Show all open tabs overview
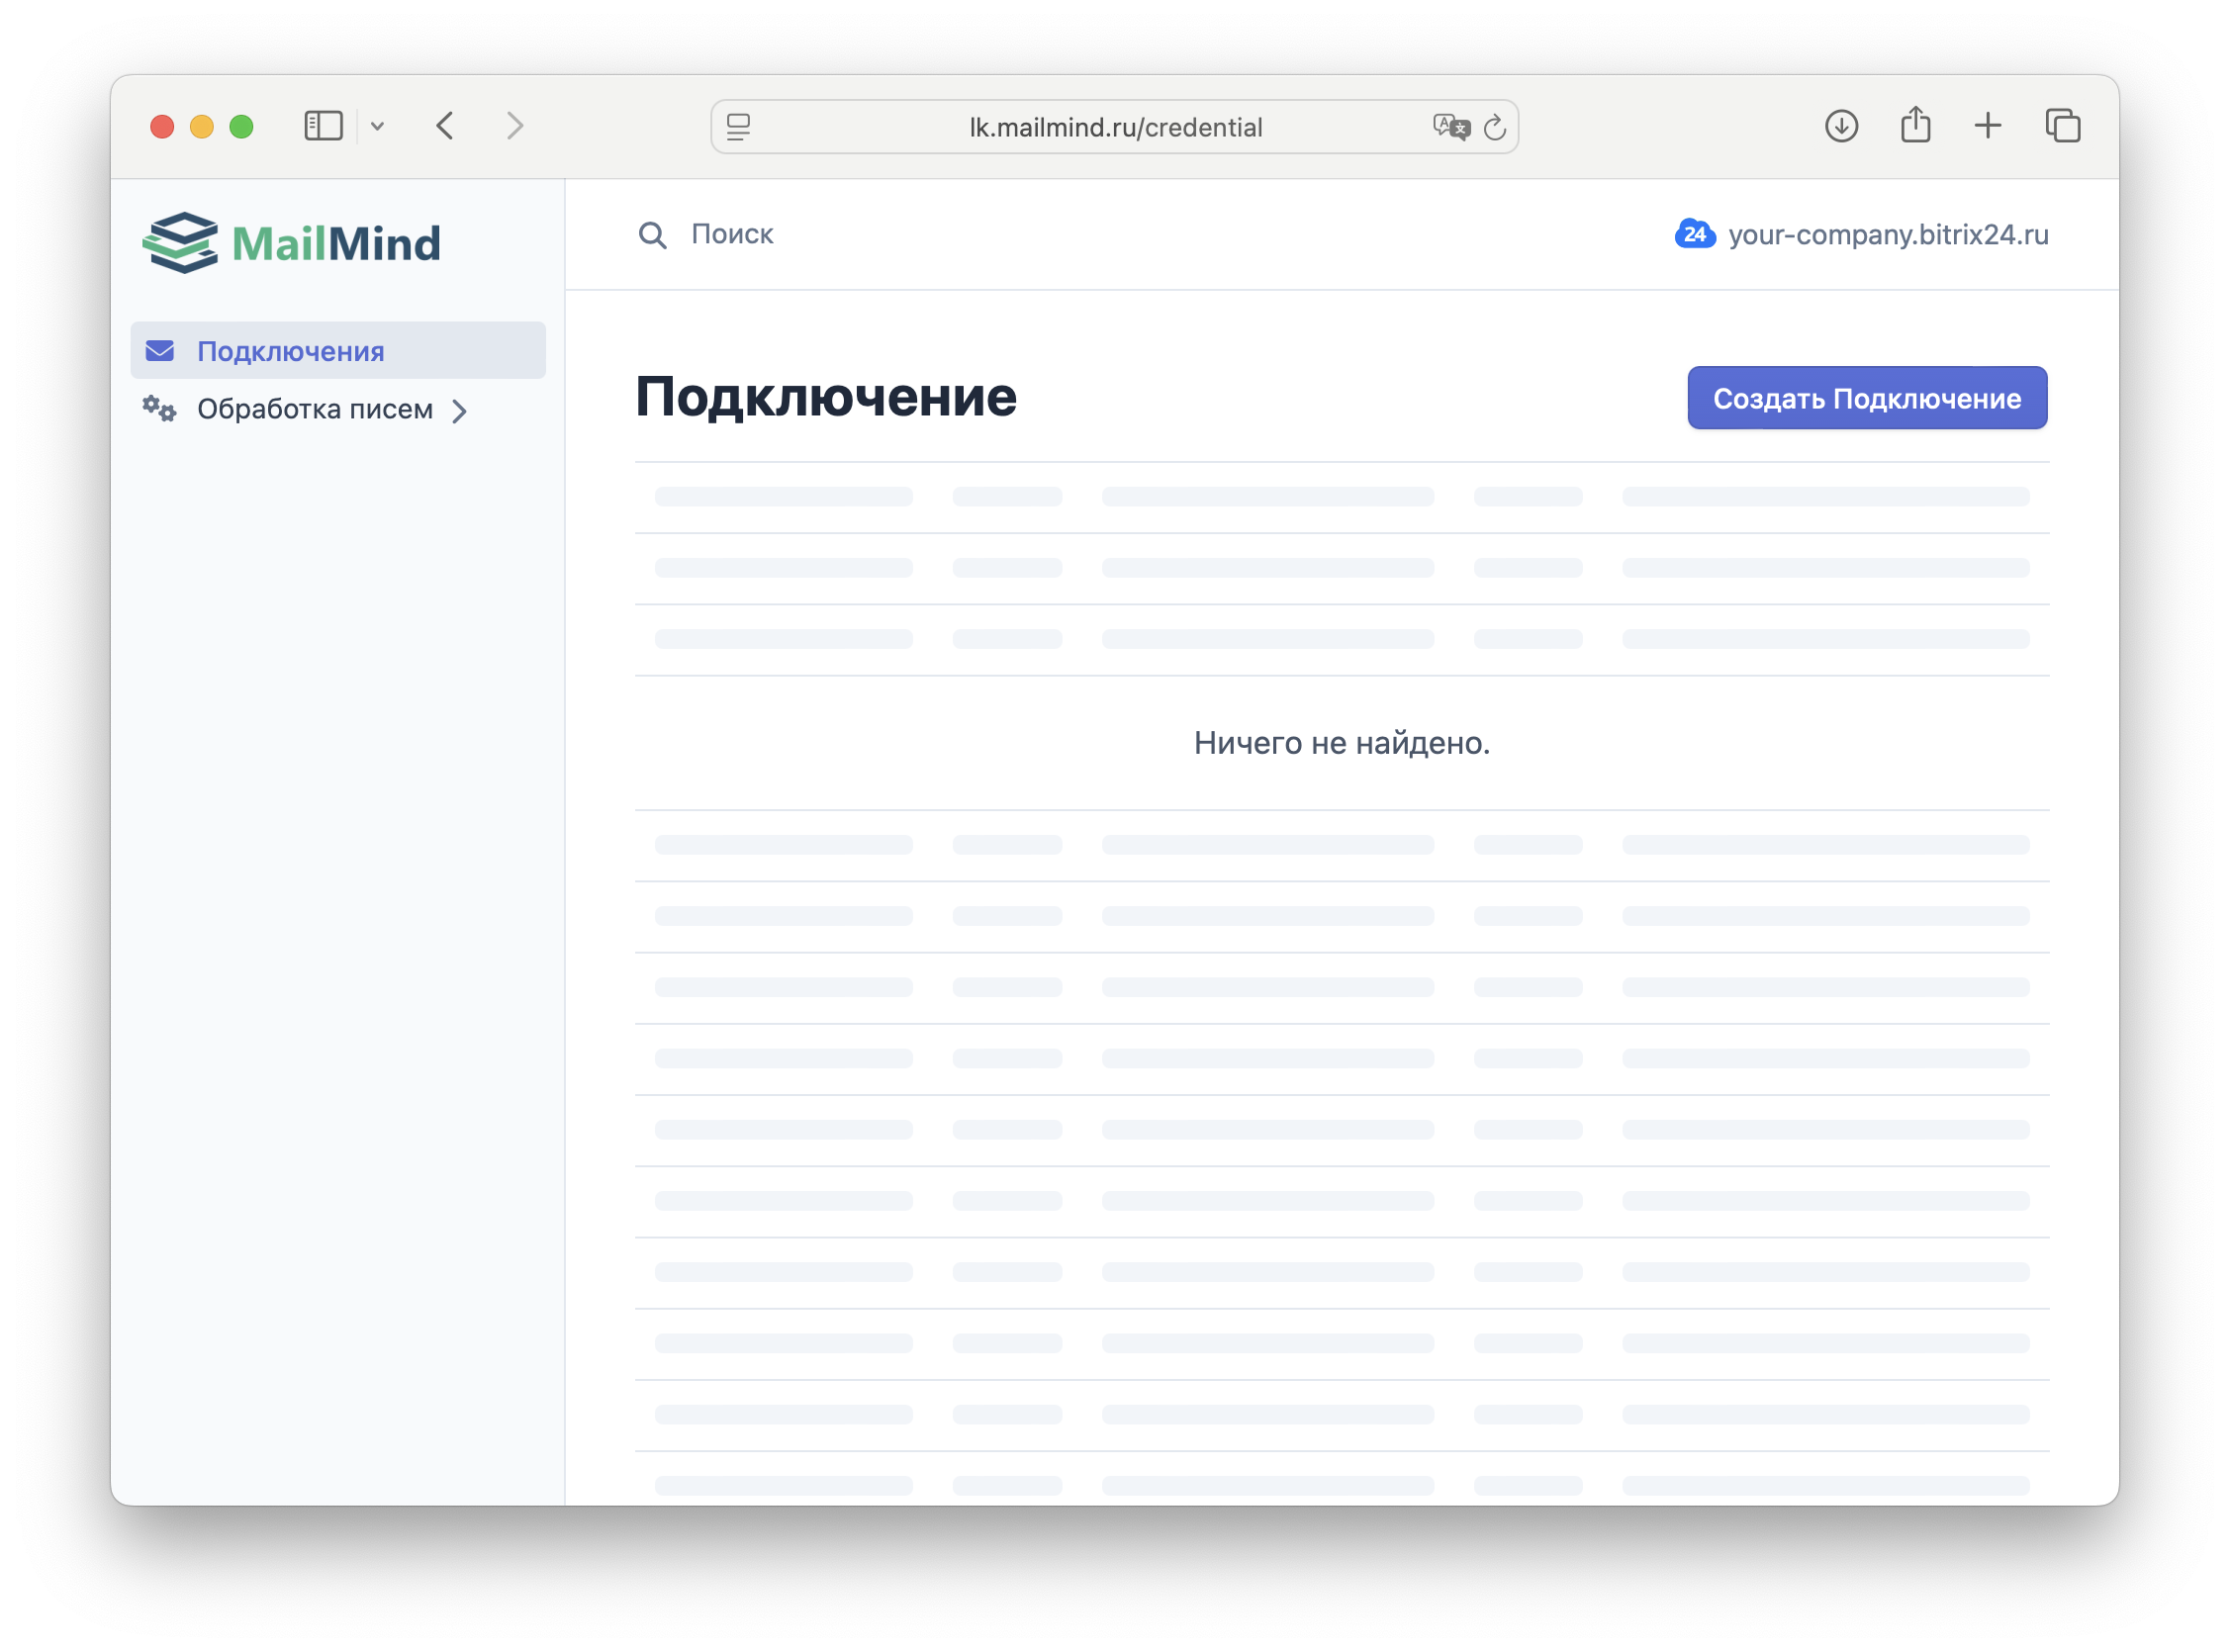Image resolution: width=2230 pixels, height=1652 pixels. (x=2062, y=126)
